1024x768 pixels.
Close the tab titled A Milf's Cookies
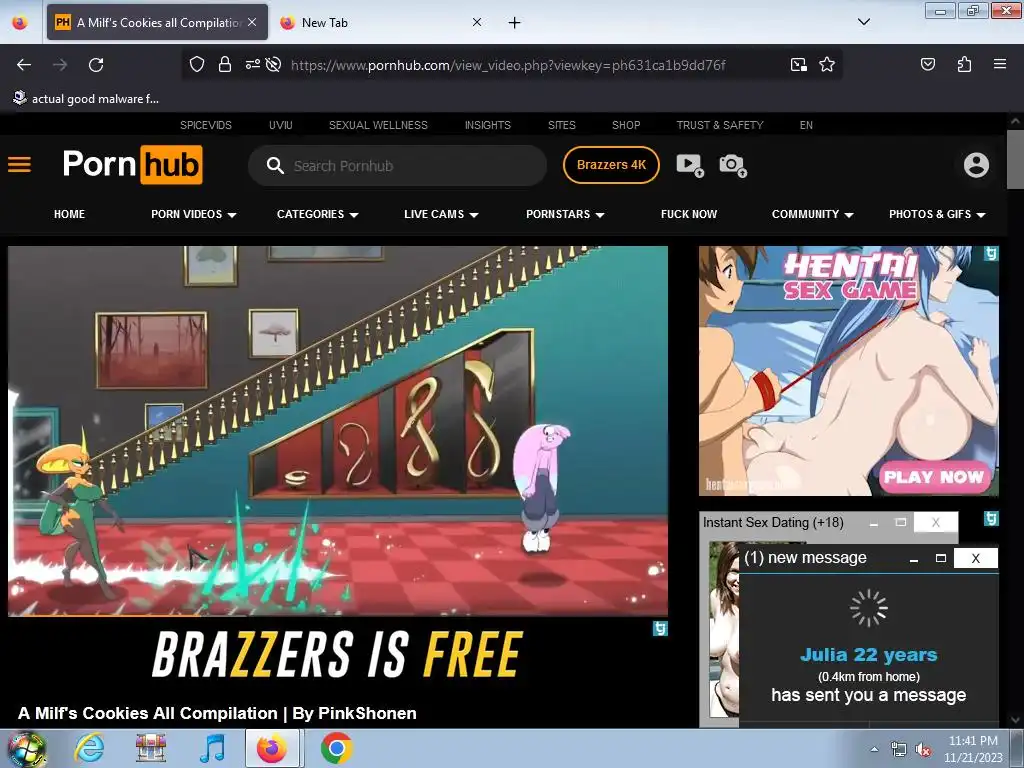[x=252, y=22]
